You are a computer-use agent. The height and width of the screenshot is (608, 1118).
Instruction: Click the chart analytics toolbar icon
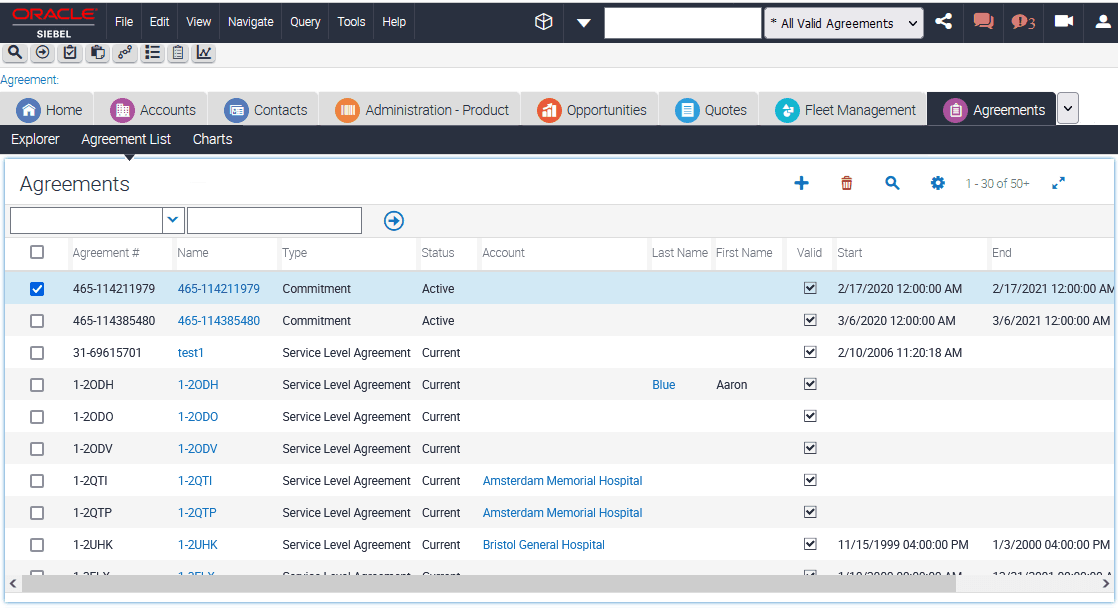coord(203,53)
